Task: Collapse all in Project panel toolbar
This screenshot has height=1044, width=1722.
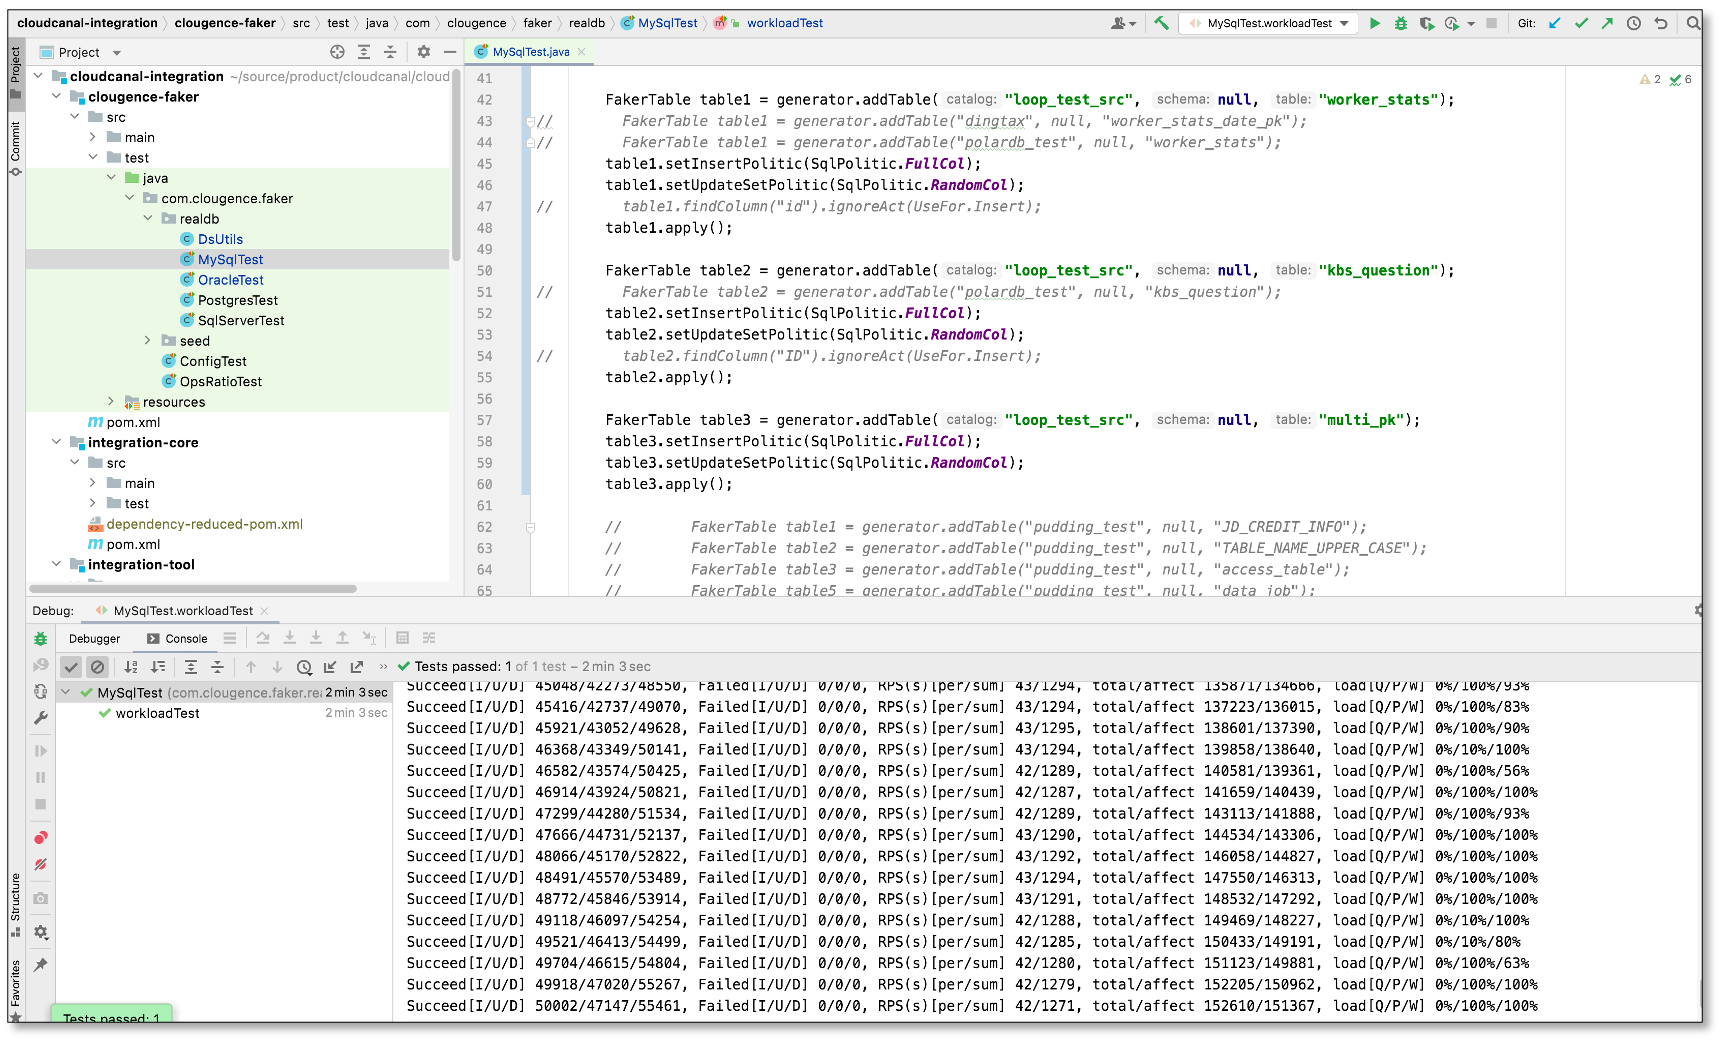Action: 390,52
